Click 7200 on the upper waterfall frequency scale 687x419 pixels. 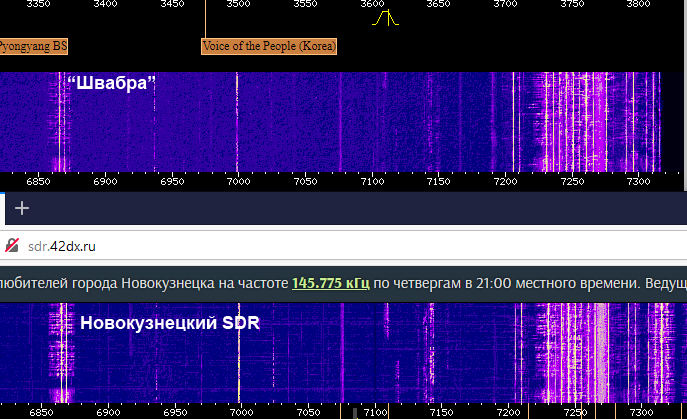pos(506,181)
